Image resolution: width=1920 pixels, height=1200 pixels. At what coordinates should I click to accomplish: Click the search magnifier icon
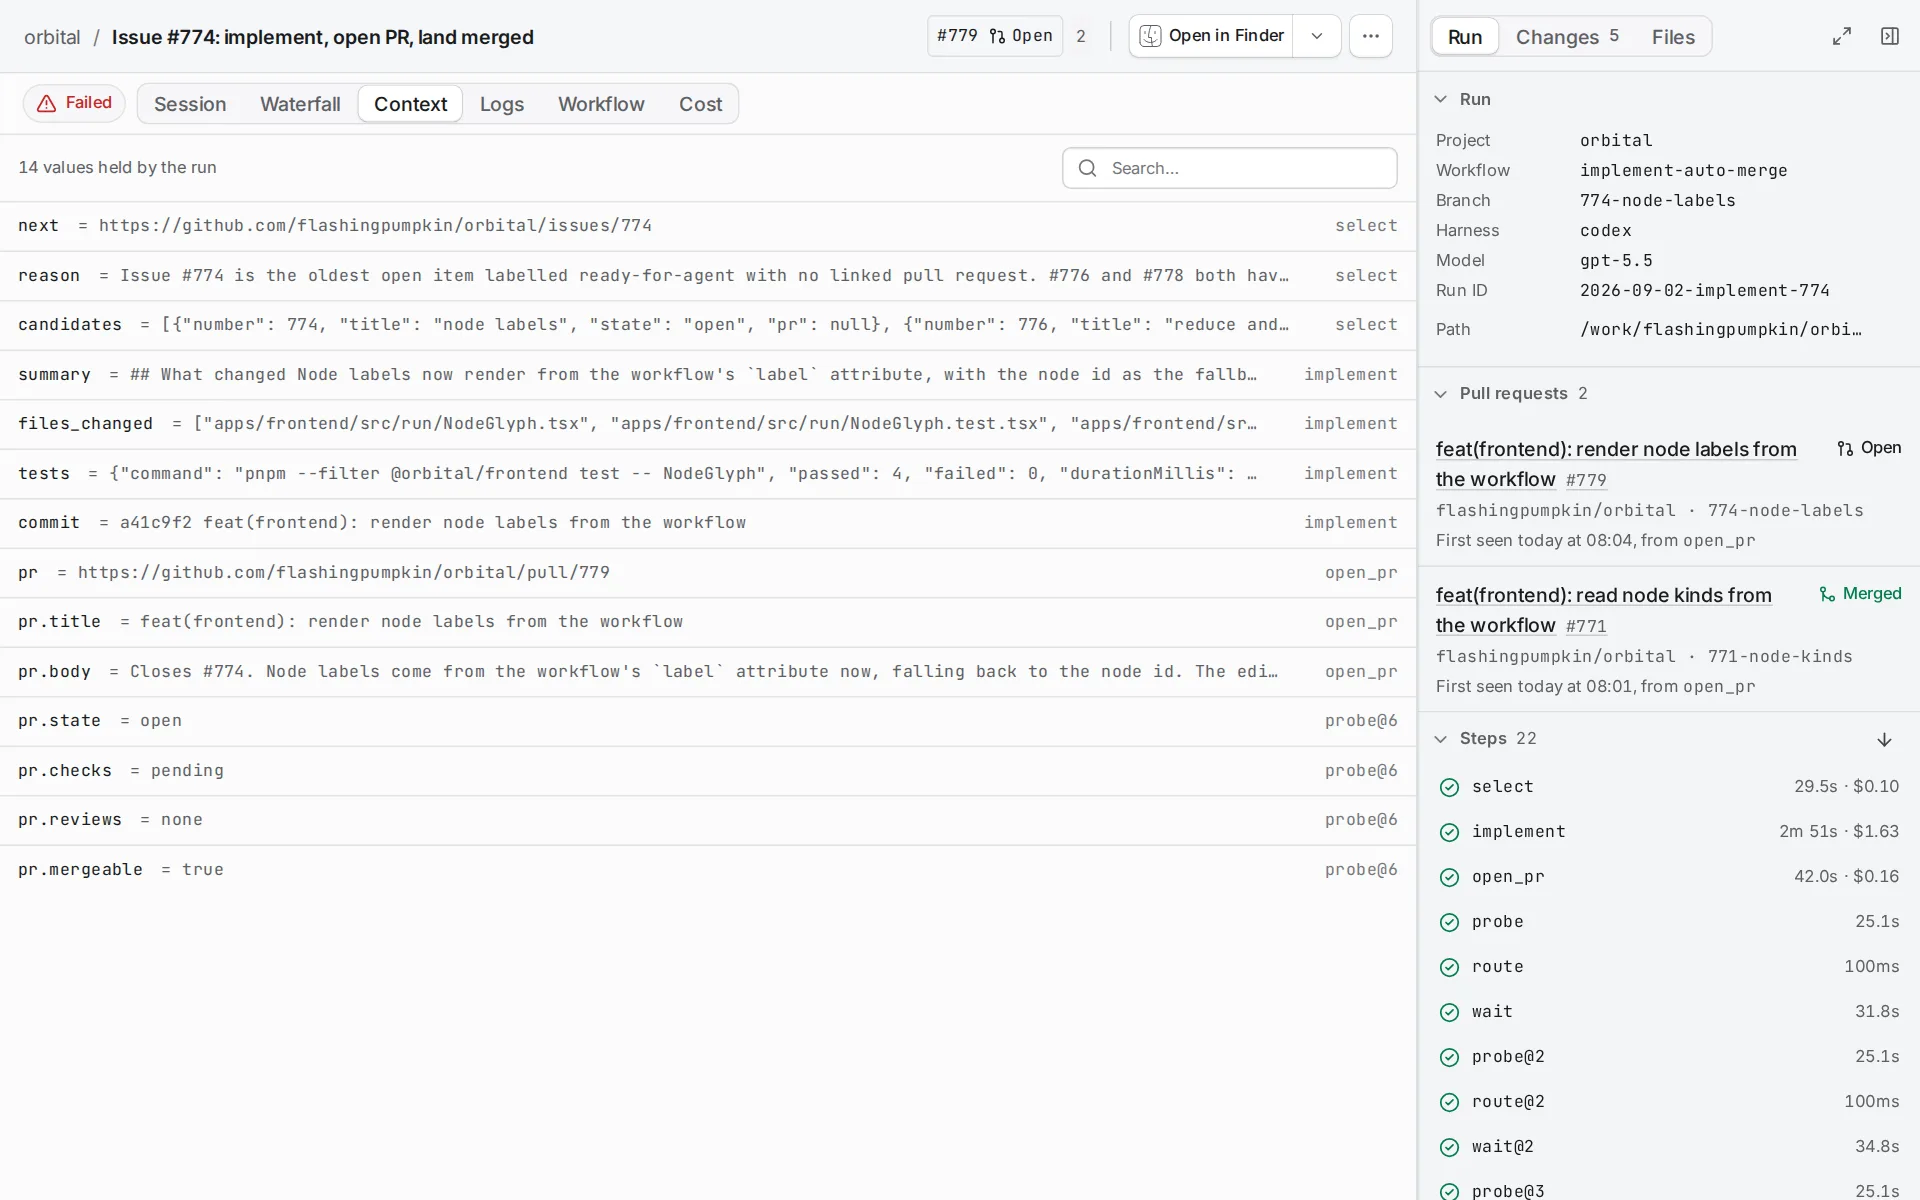(x=1087, y=168)
